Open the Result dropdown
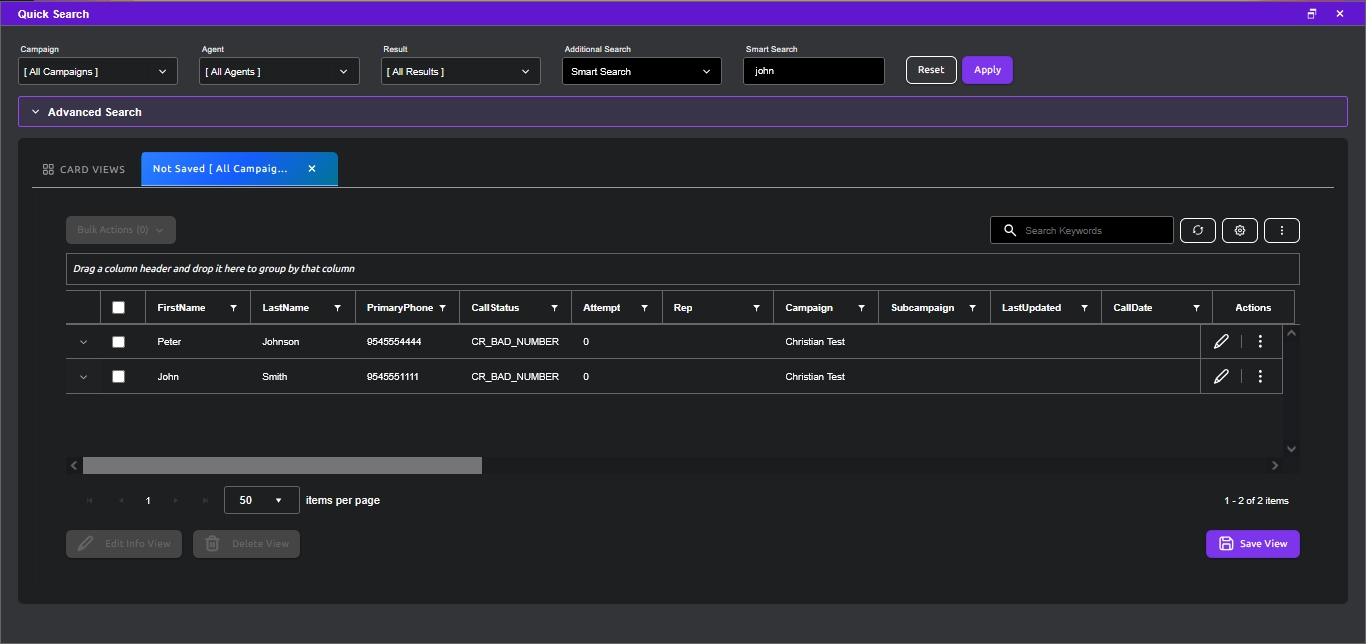The height and width of the screenshot is (644, 1366). pos(461,71)
